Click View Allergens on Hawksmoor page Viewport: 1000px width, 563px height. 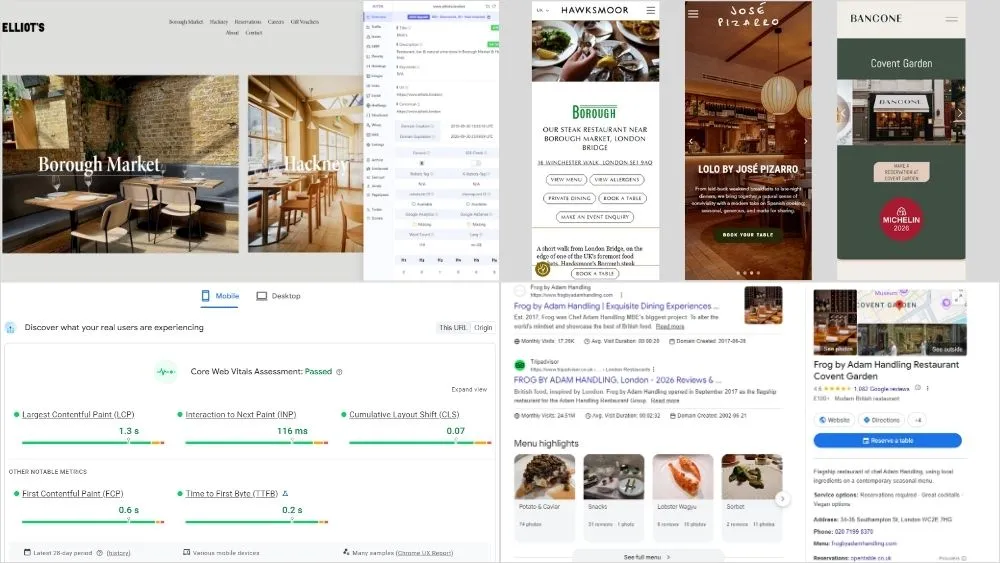(617, 180)
